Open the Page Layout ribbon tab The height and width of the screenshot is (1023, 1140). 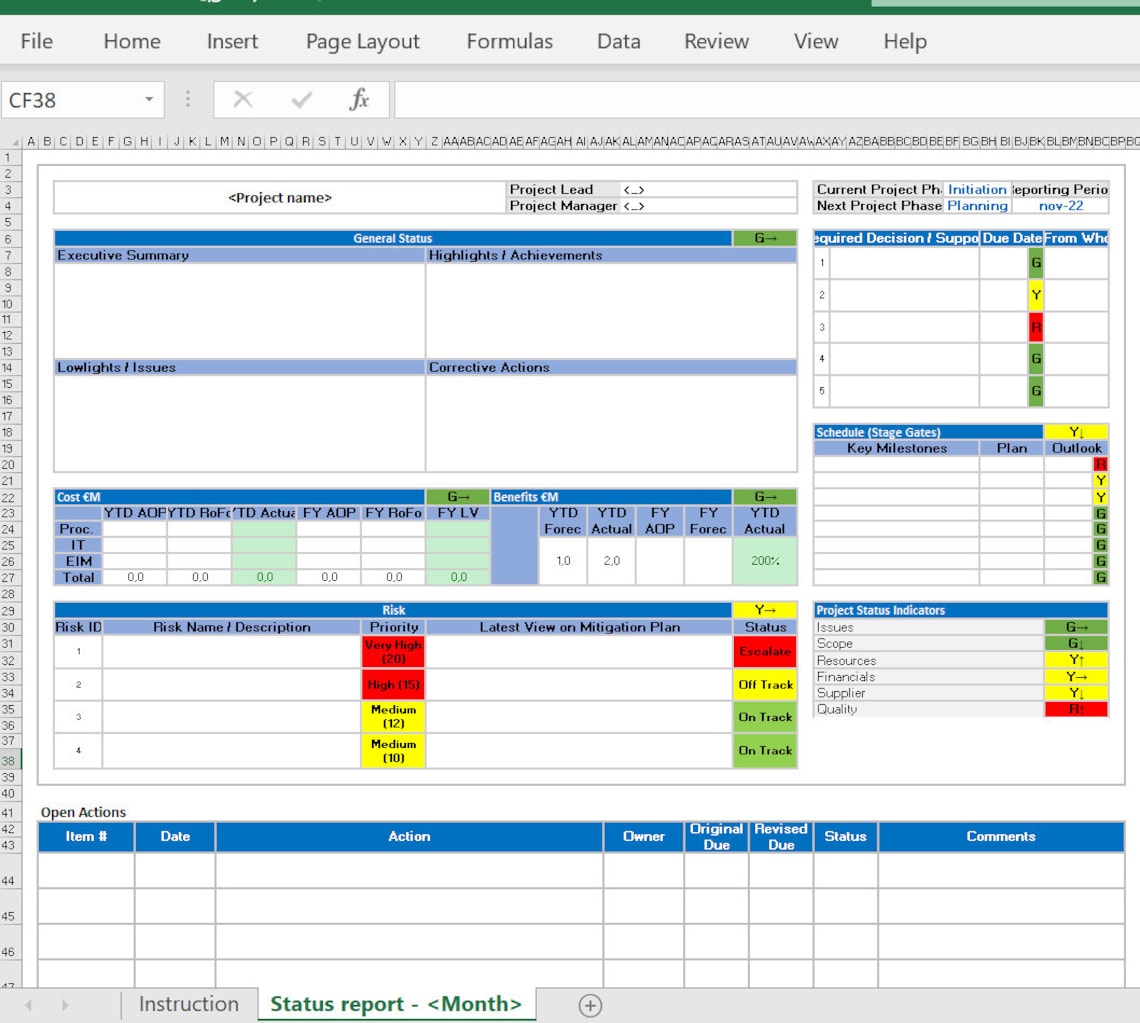(362, 41)
